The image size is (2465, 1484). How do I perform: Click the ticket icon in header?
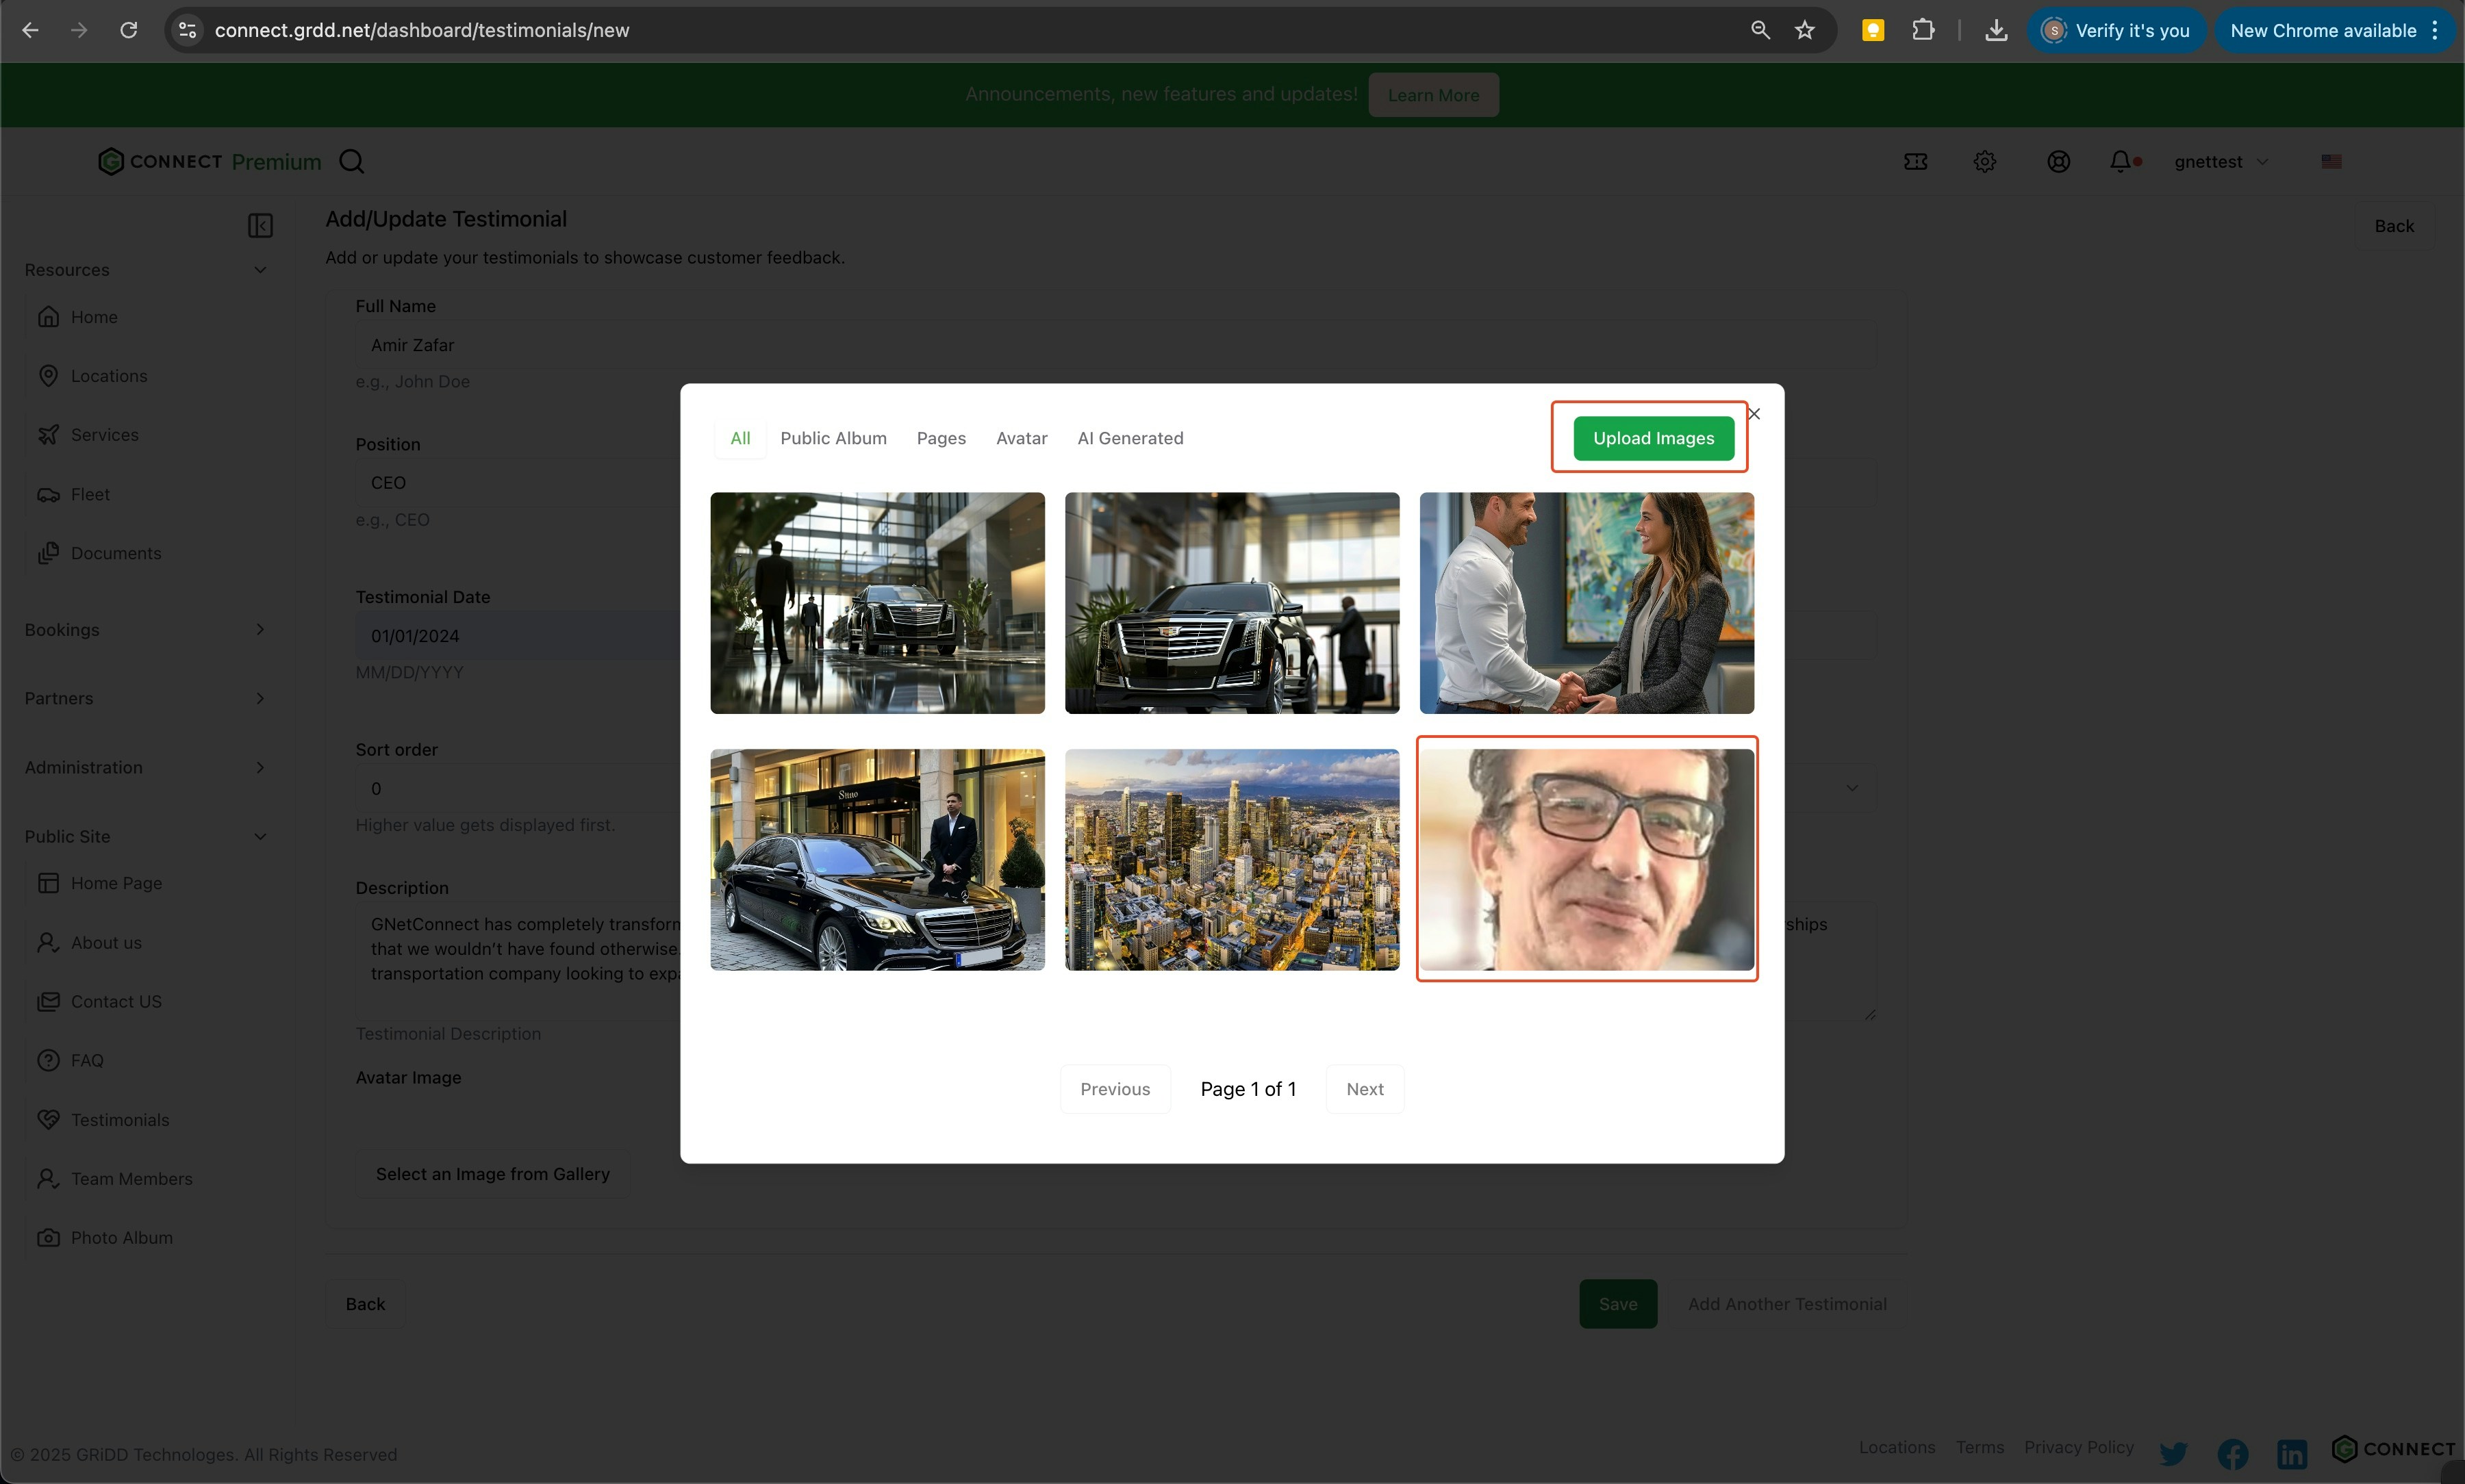click(x=1915, y=161)
